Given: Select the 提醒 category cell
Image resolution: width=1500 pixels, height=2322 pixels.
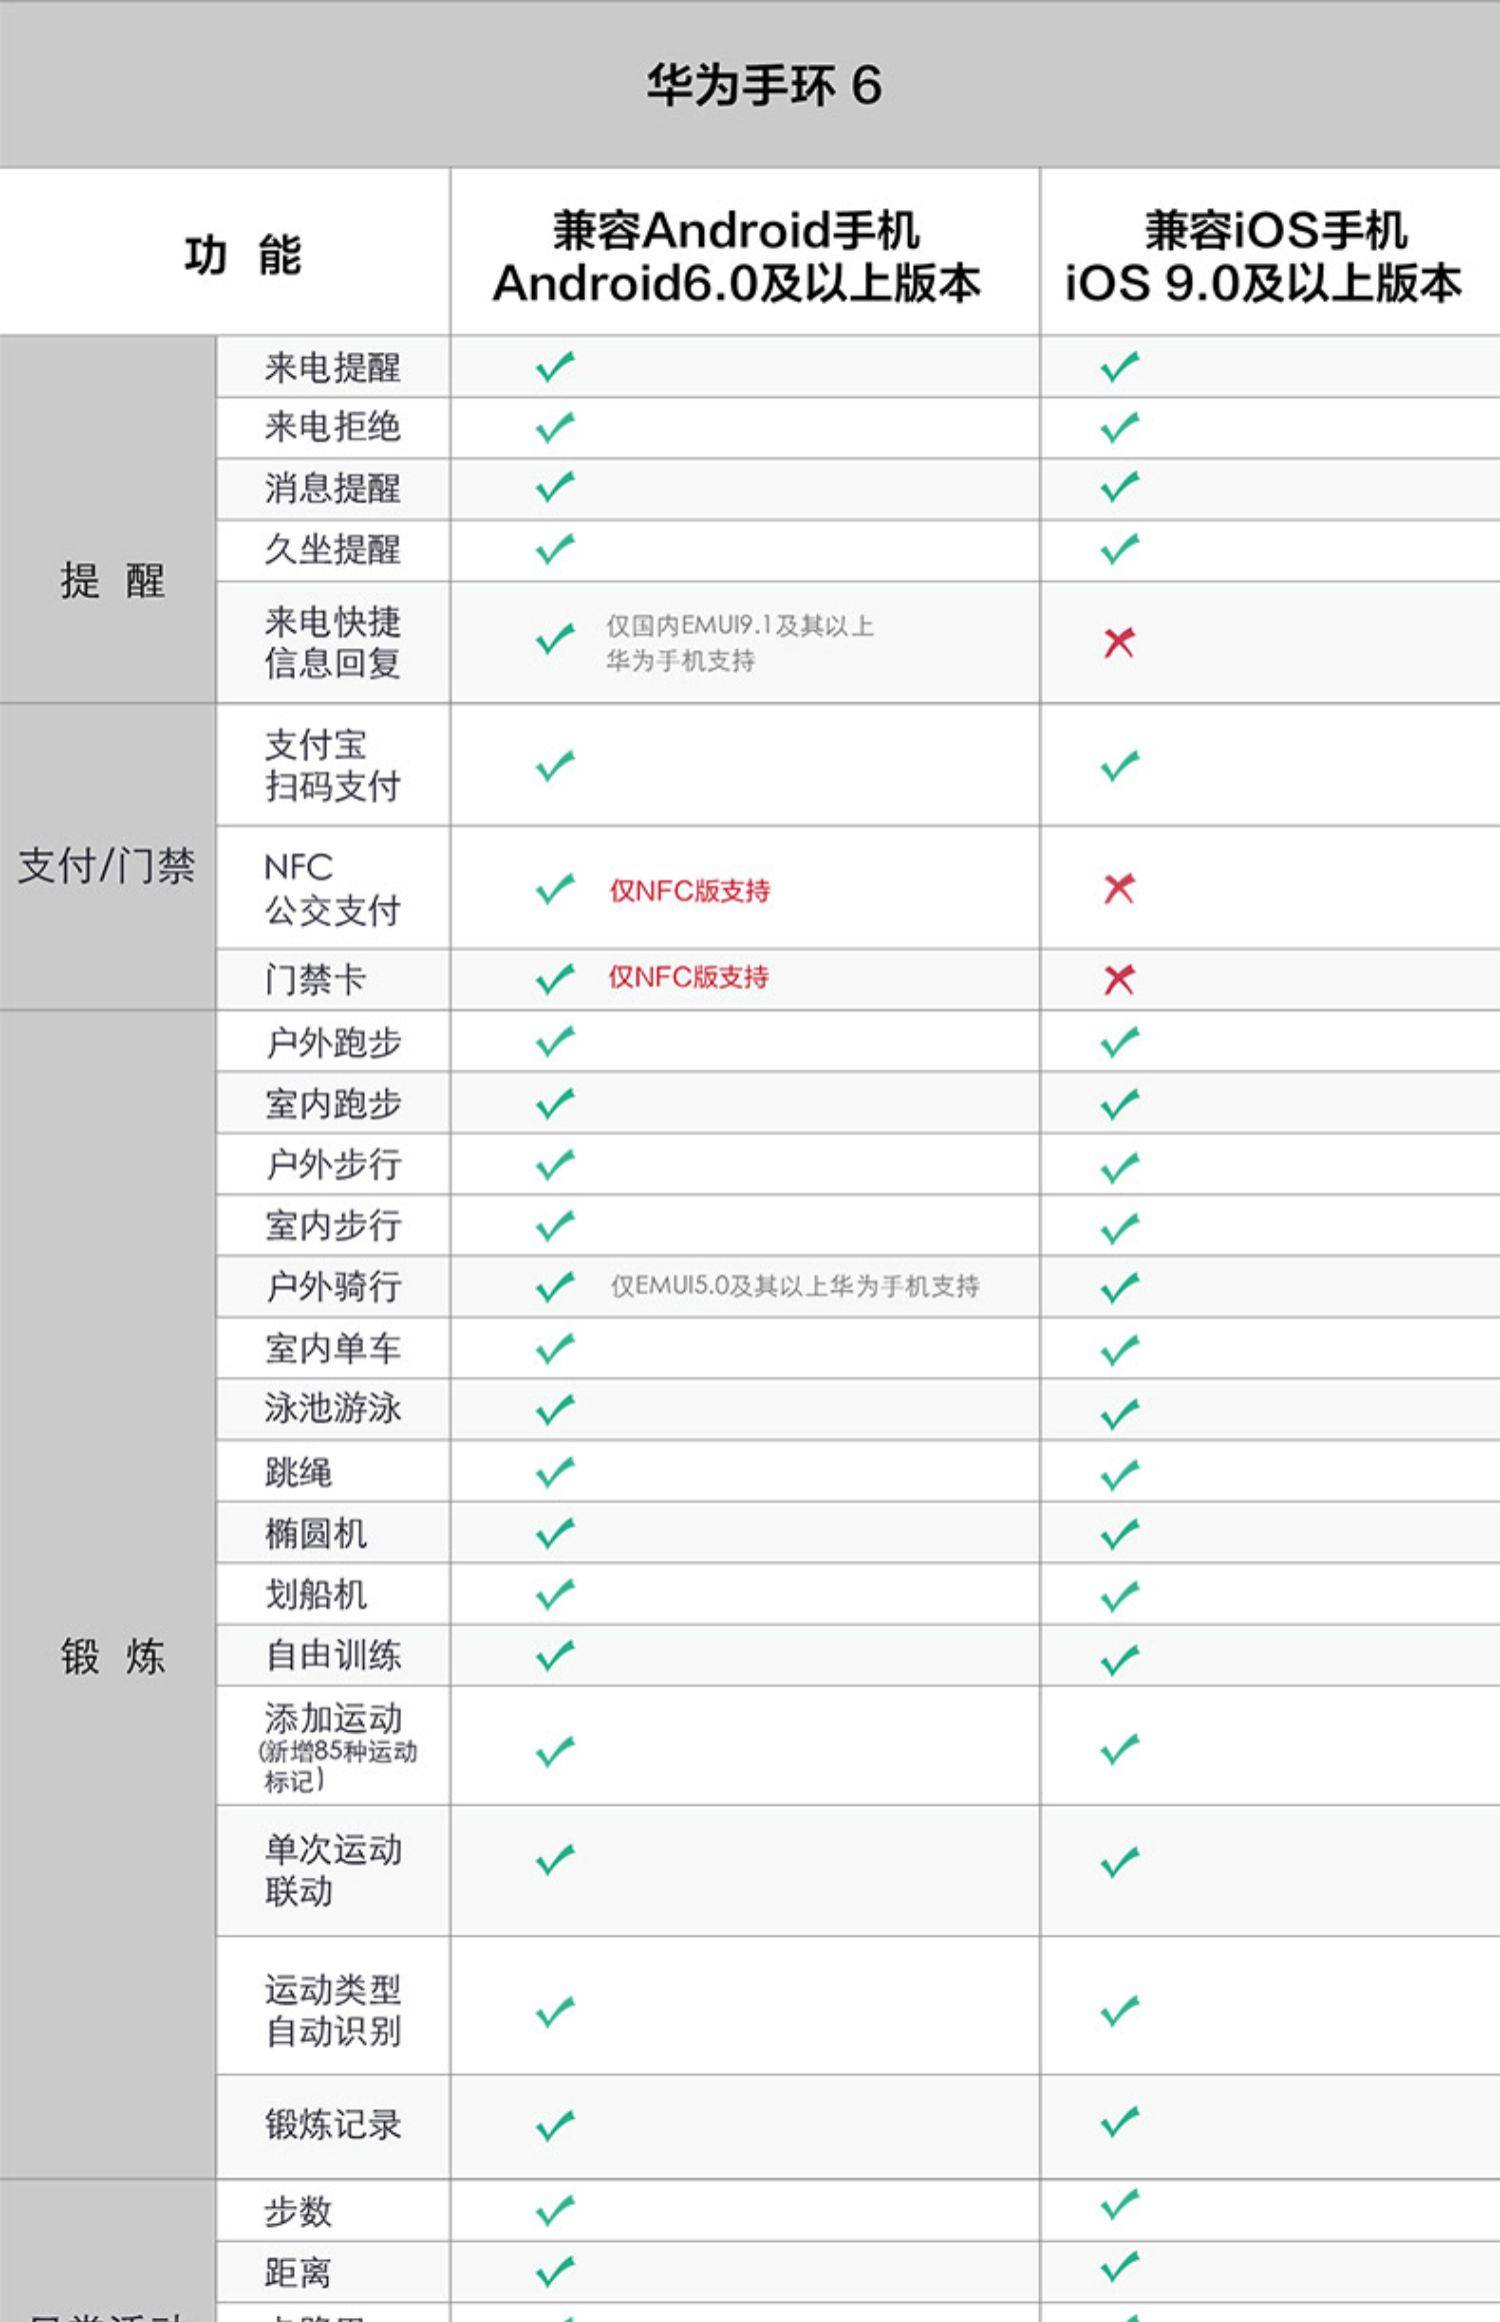Looking at the screenshot, I should pyautogui.click(x=111, y=580).
